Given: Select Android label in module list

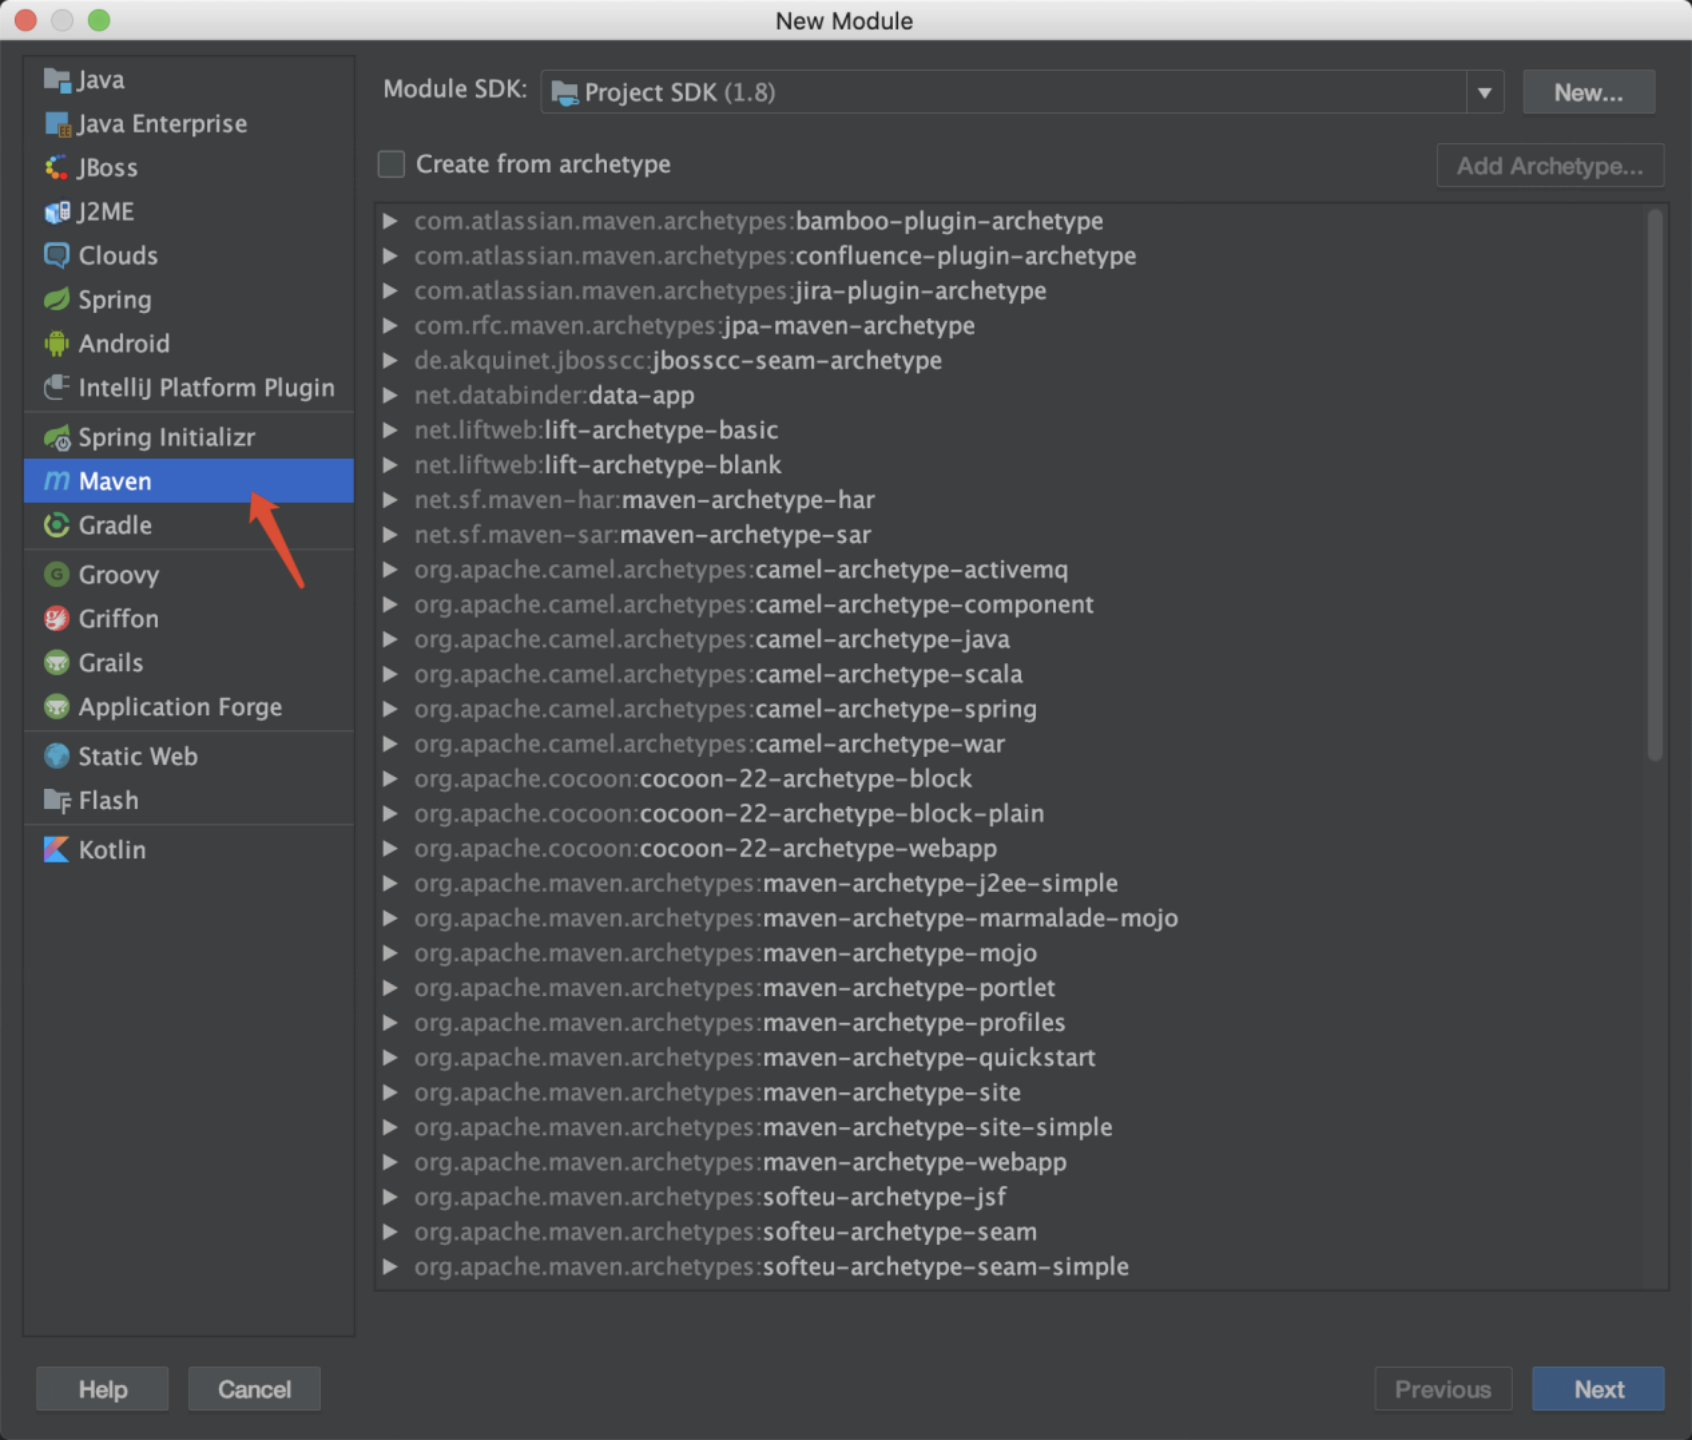Looking at the screenshot, I should pyautogui.click(x=124, y=344).
